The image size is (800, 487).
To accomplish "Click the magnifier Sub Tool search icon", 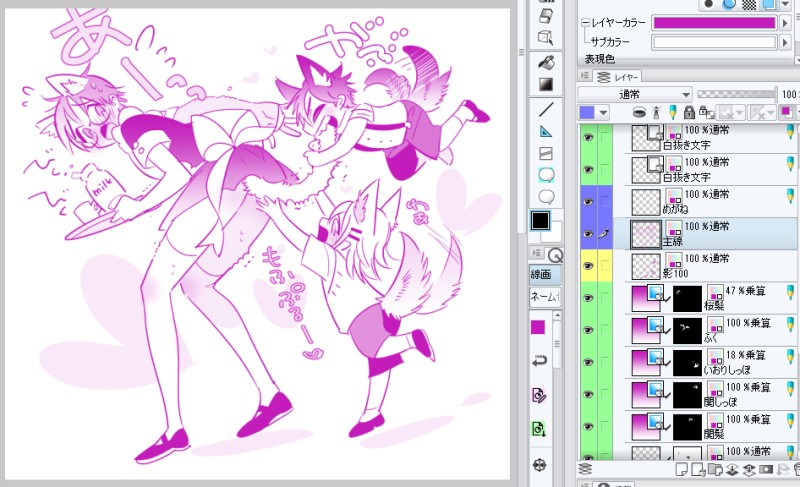I will pos(555,254).
